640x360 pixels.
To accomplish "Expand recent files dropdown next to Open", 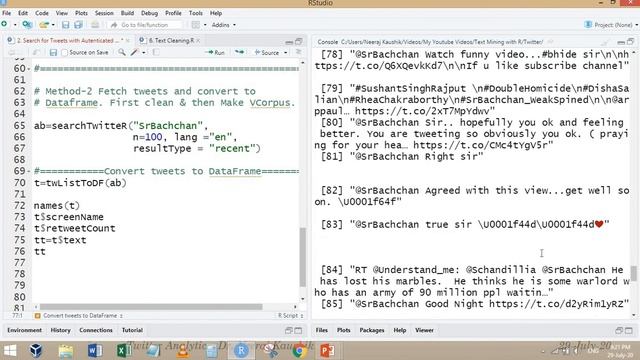I will (x=53, y=25).
